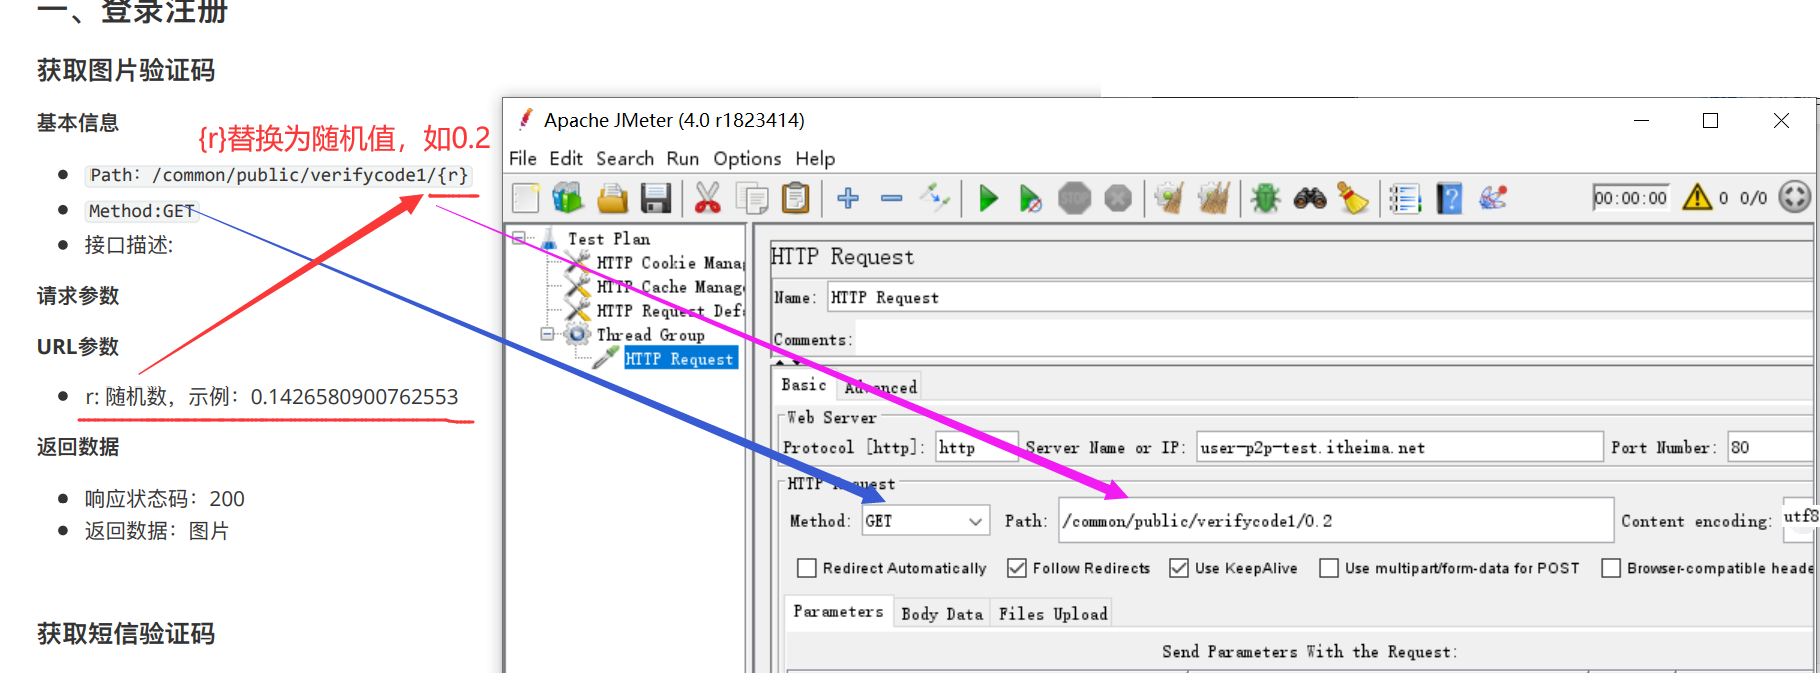
Task: Open the Edit menu
Action: [x=566, y=159]
